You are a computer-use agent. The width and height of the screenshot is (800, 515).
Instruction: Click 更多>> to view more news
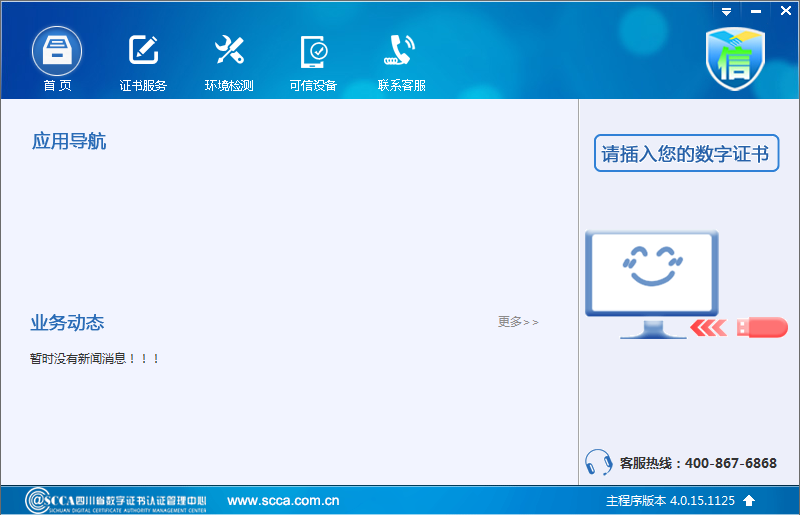[518, 322]
